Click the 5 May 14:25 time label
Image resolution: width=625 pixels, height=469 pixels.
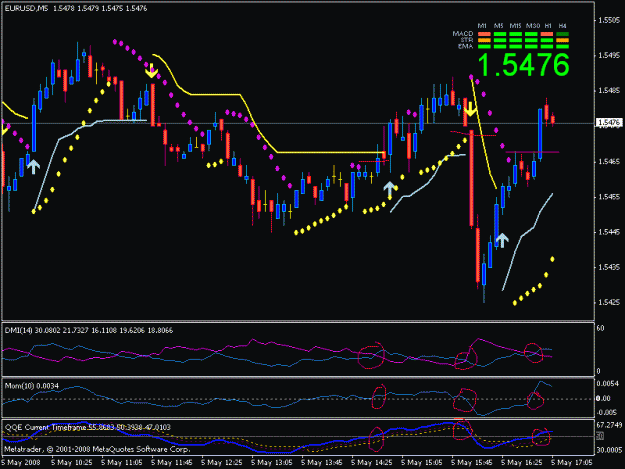pos(372,462)
